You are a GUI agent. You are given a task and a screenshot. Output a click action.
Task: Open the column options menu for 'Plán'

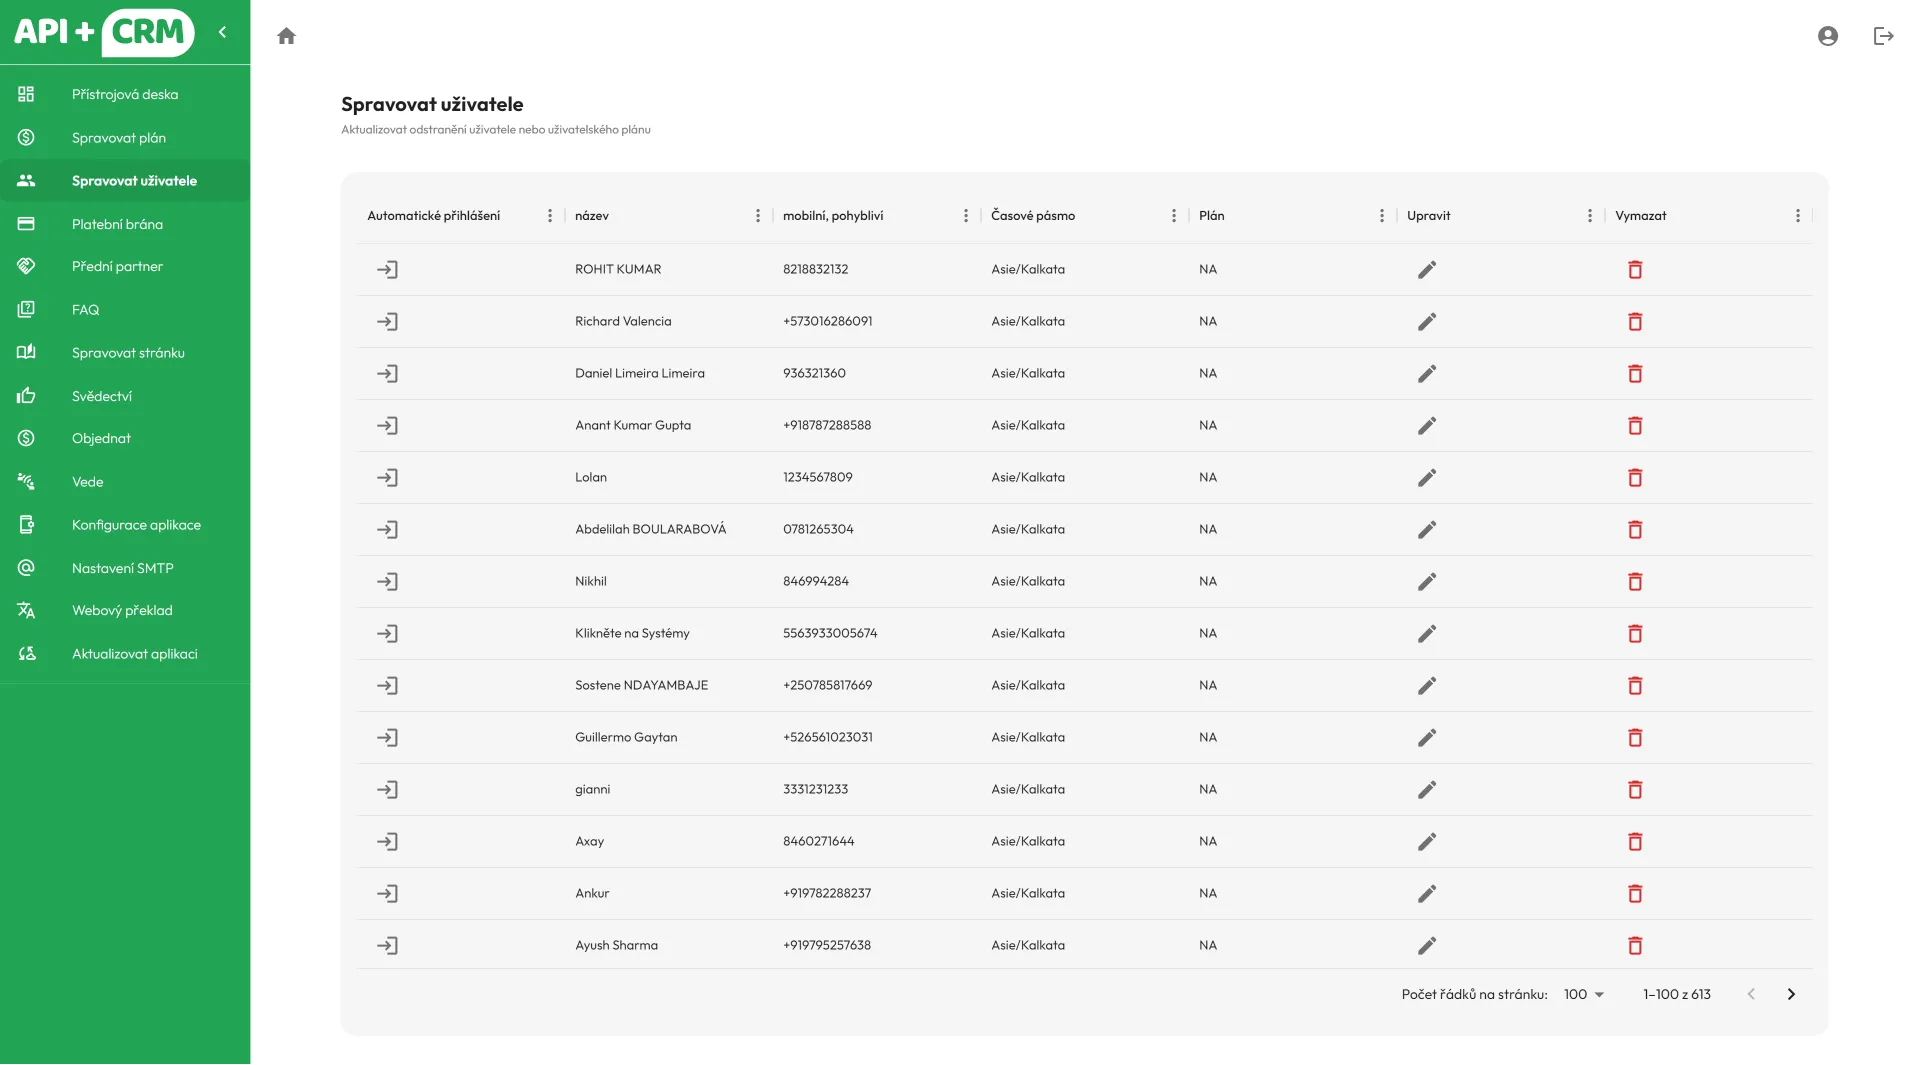coord(1381,215)
